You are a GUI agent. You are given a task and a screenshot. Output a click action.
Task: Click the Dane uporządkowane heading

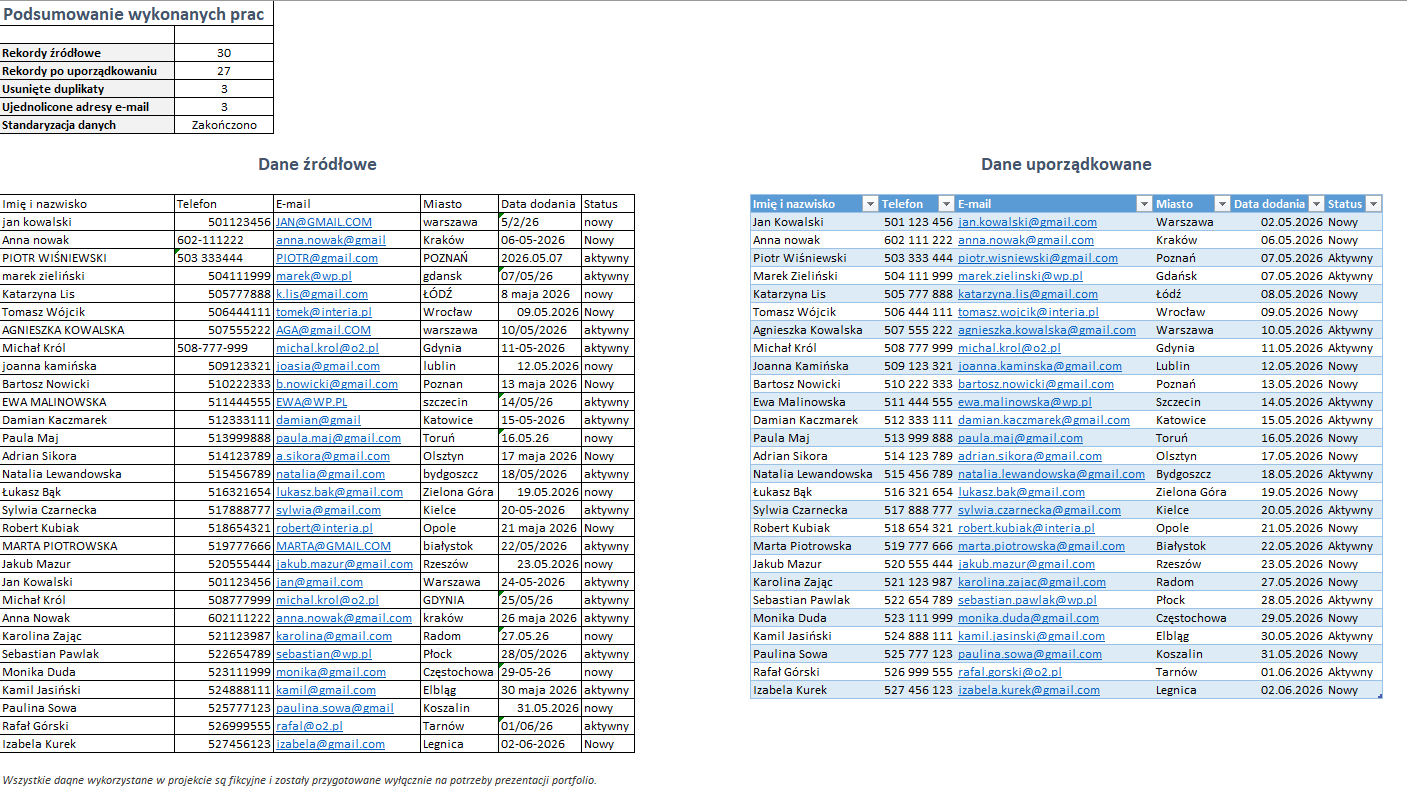point(1066,164)
